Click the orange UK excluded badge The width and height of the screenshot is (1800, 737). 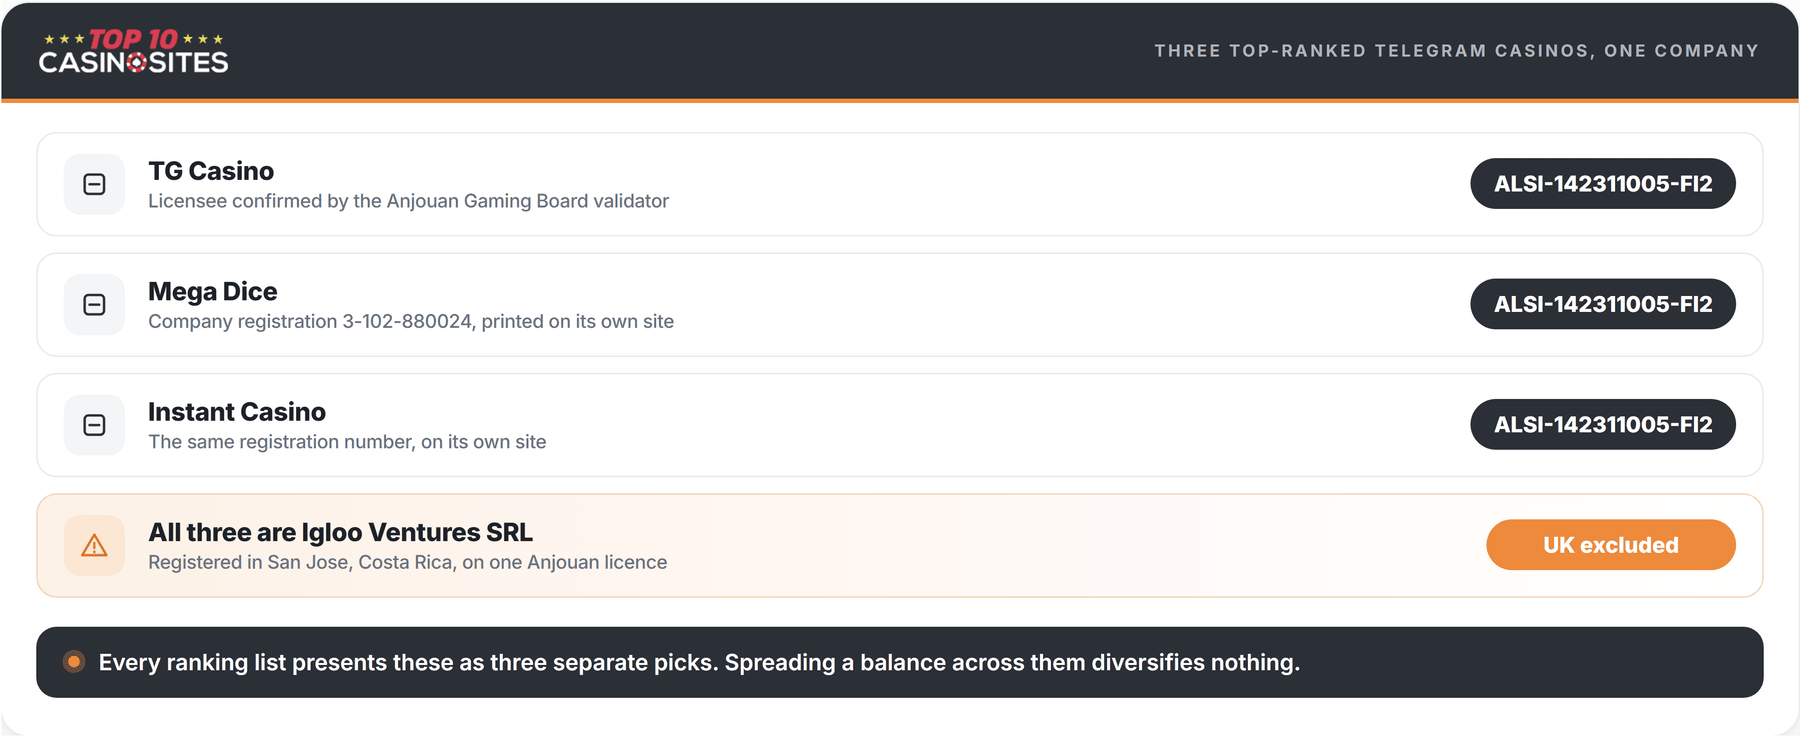point(1611,545)
